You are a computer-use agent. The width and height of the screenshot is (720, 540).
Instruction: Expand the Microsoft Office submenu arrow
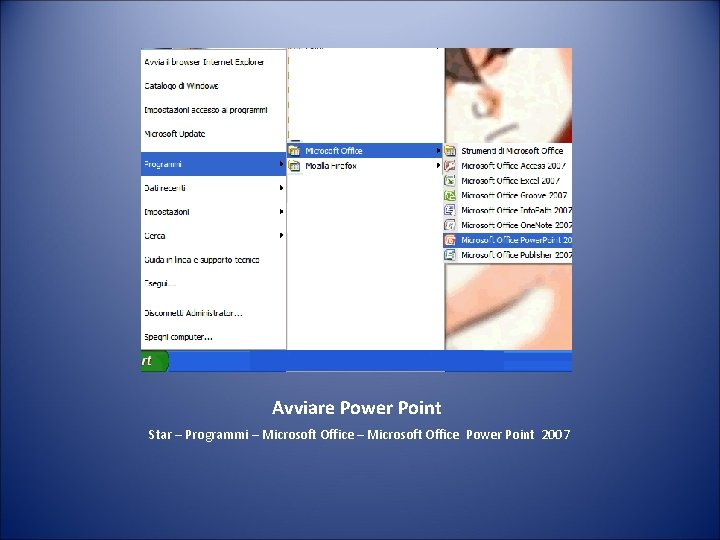438,151
